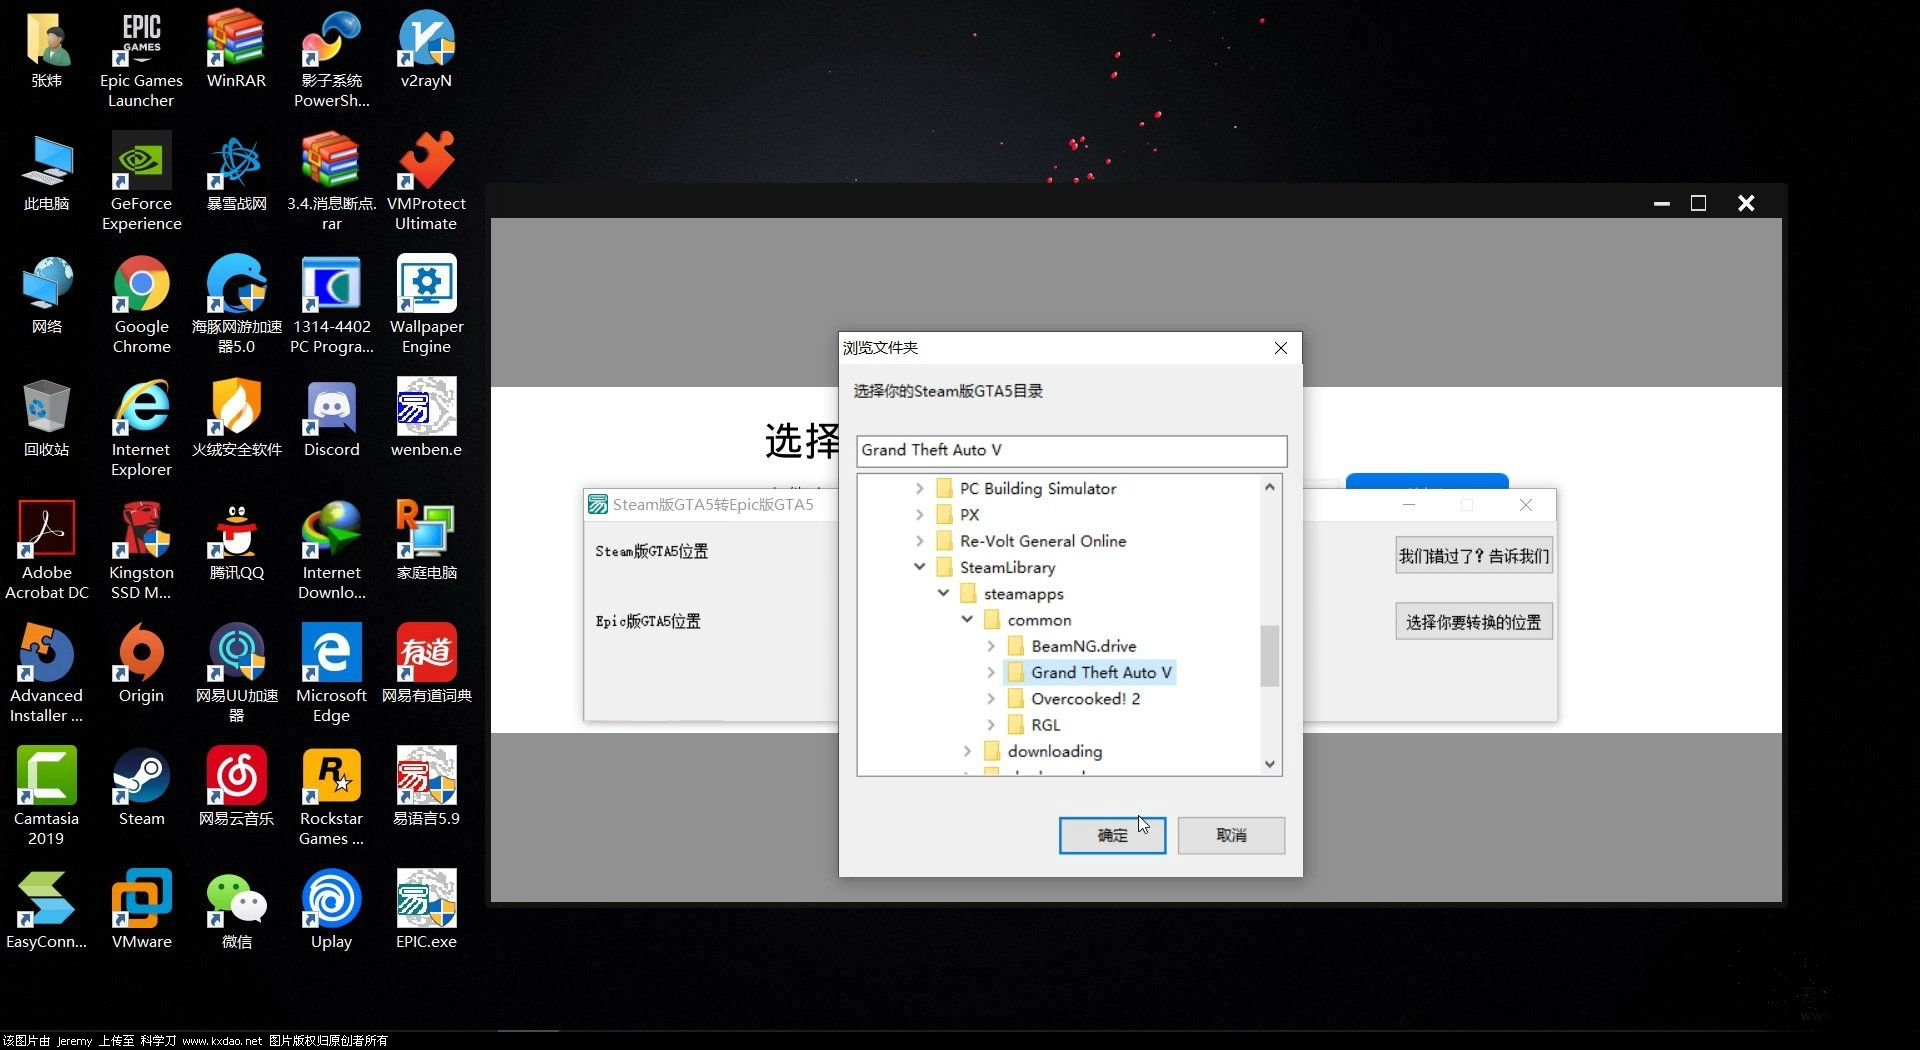Image resolution: width=1920 pixels, height=1050 pixels.
Task: Select the Overcooked! 2 folder
Action: [x=1074, y=699]
